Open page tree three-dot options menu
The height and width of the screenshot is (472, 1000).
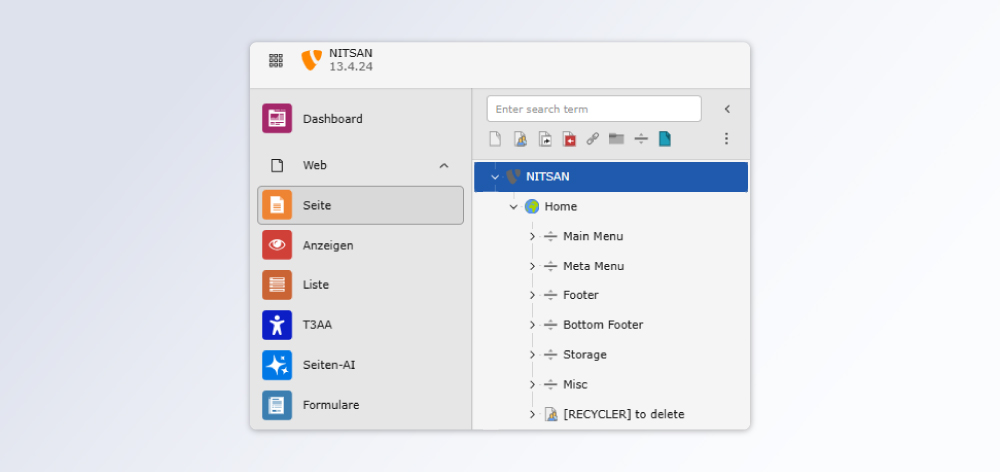[727, 139]
